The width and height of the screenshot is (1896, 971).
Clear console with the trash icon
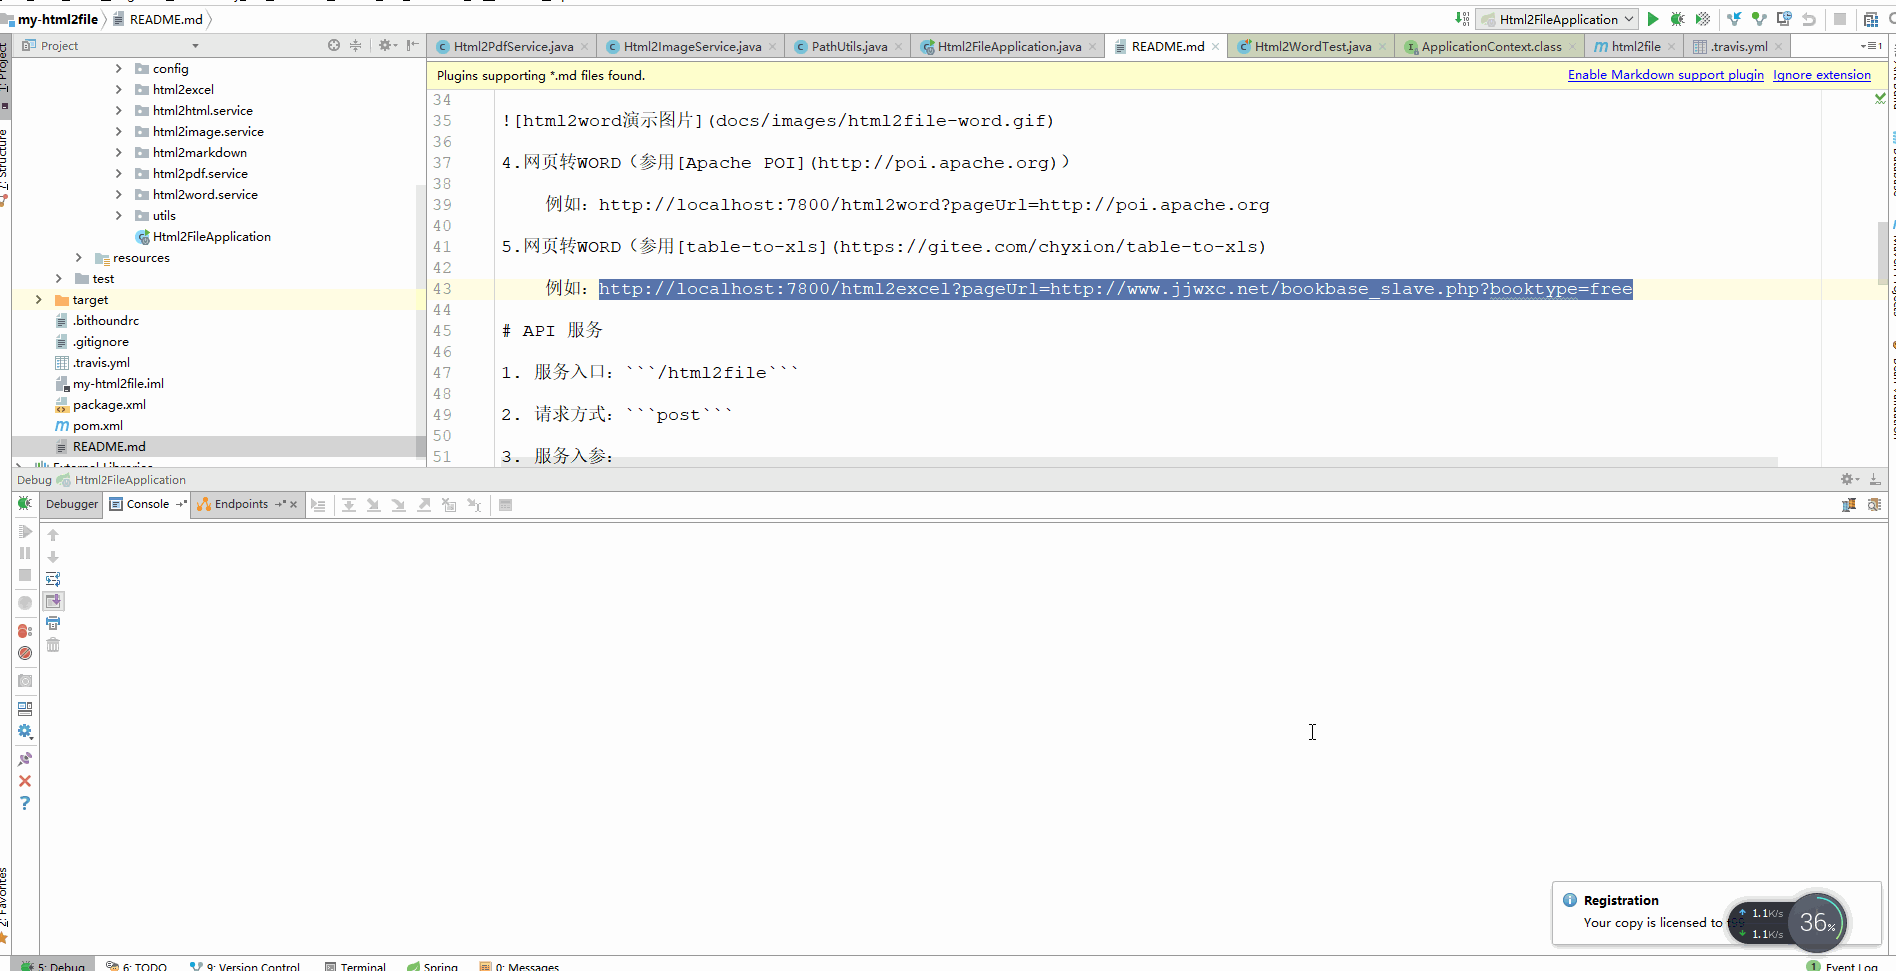[53, 645]
